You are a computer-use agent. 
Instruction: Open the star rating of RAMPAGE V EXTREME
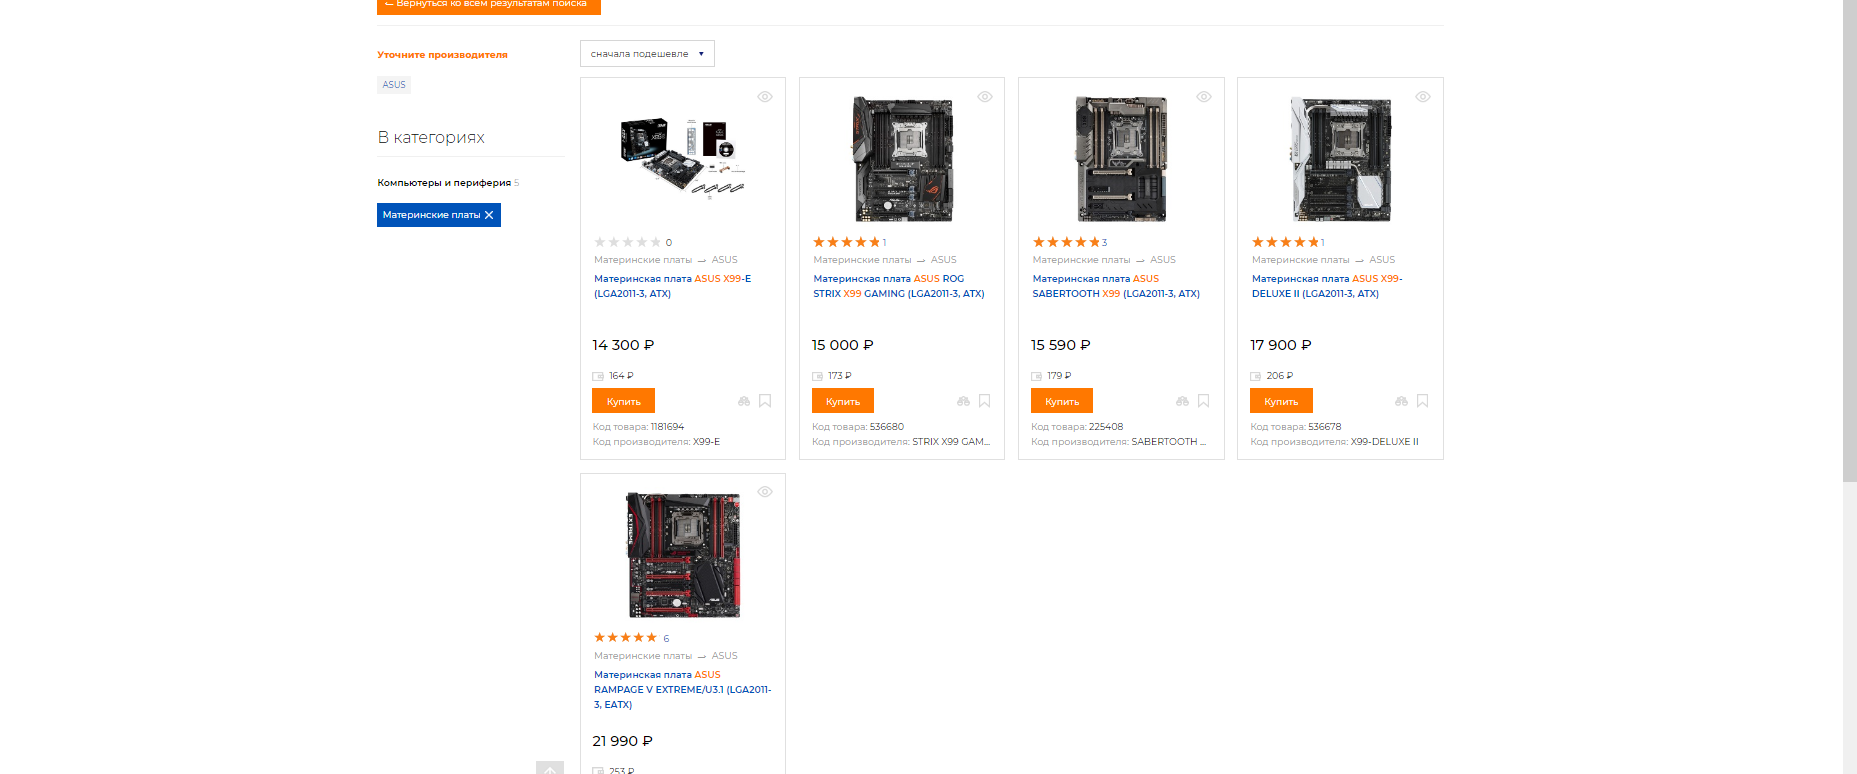click(x=625, y=637)
